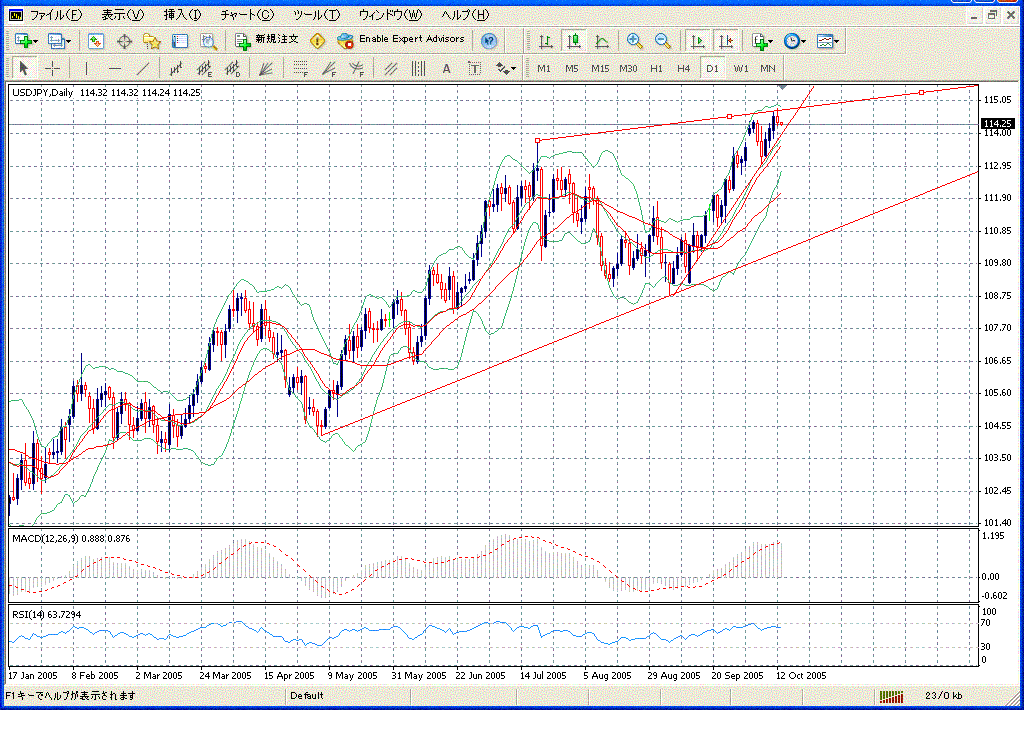Switch chart to line chart mode
1025x734 pixels.
(x=602, y=41)
